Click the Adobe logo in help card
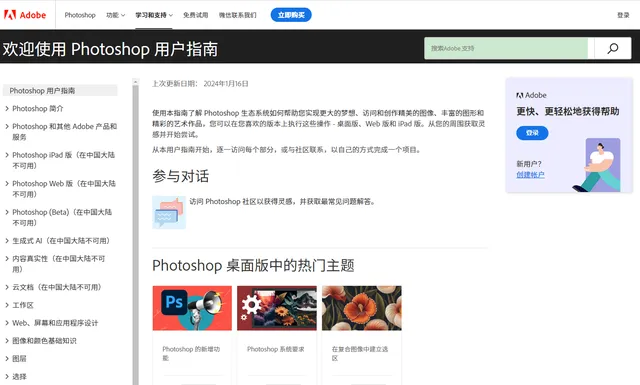Image resolution: width=640 pixels, height=385 pixels. click(x=531, y=95)
